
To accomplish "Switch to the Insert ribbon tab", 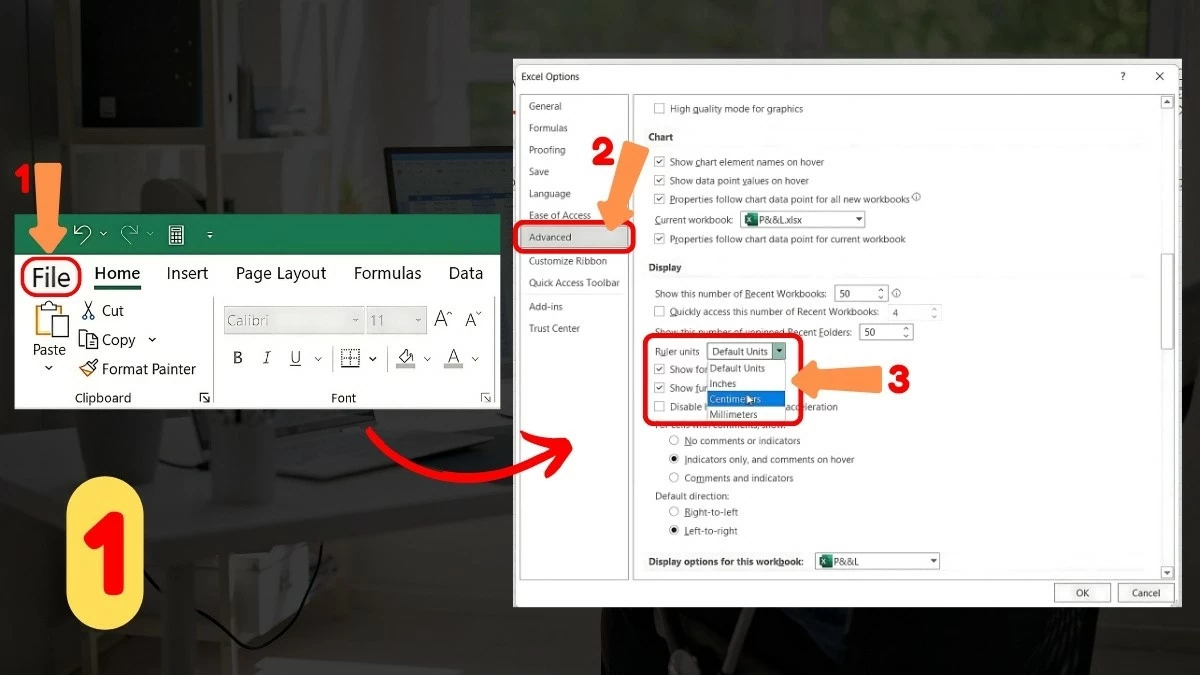I will coord(187,273).
